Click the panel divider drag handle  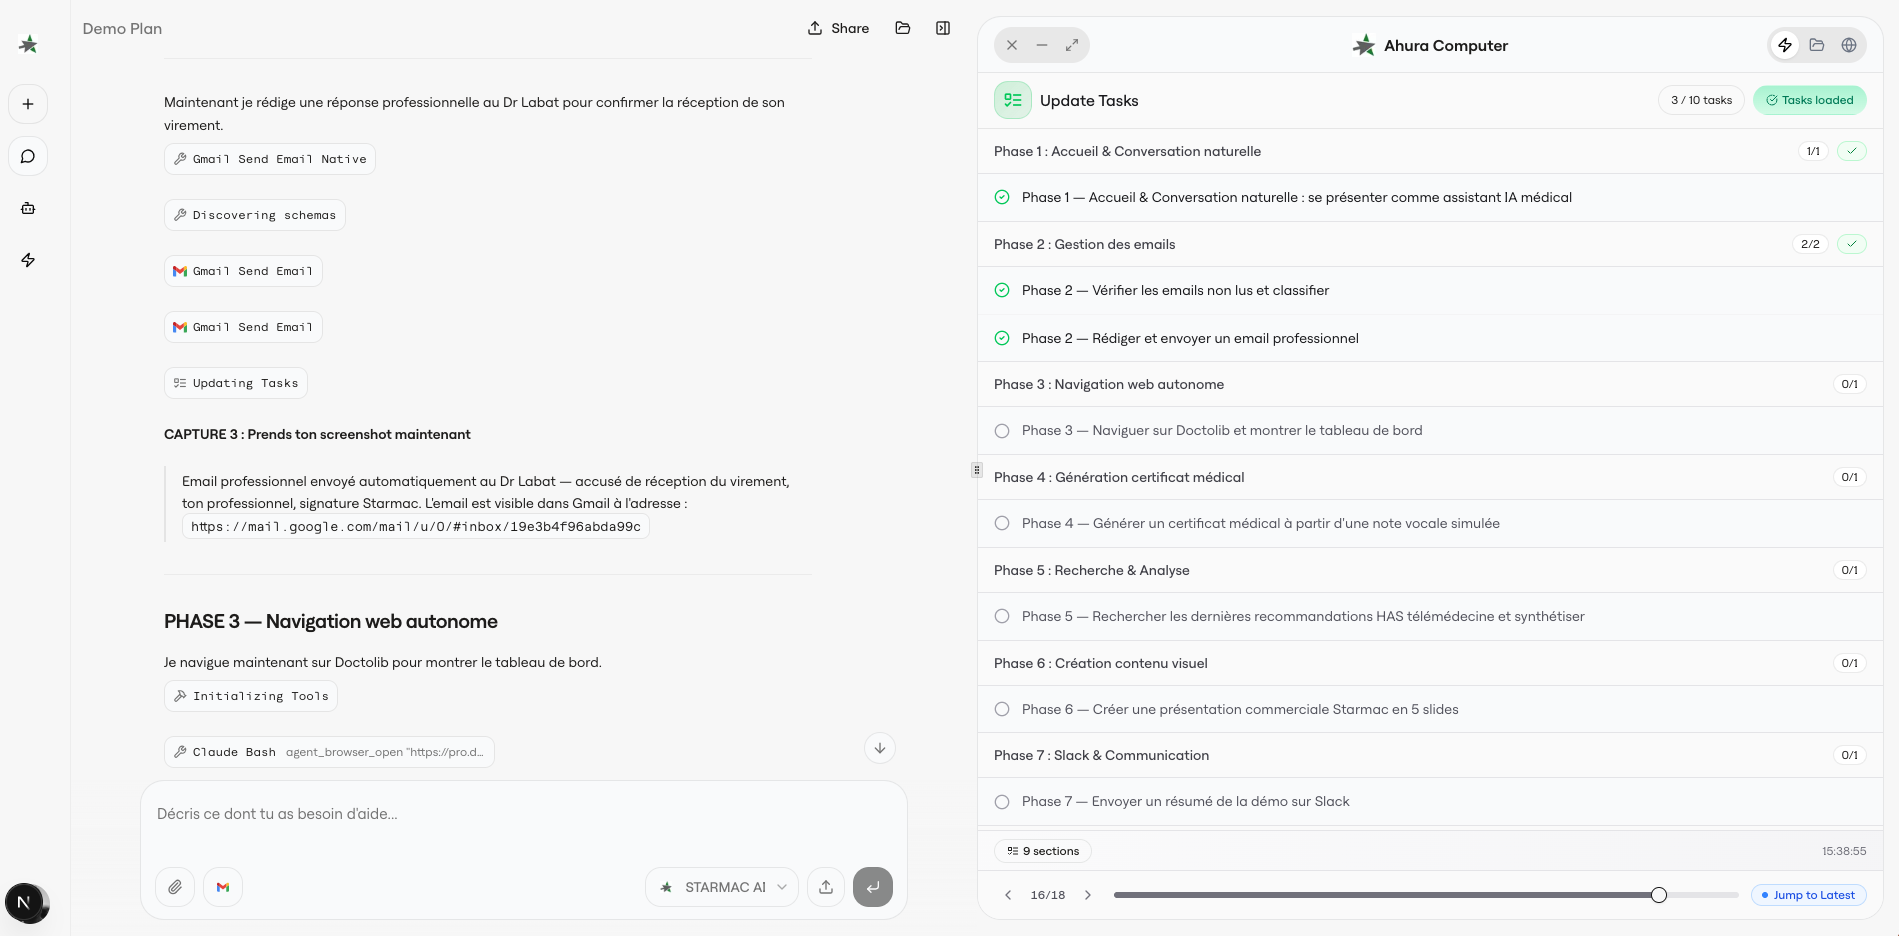click(977, 469)
